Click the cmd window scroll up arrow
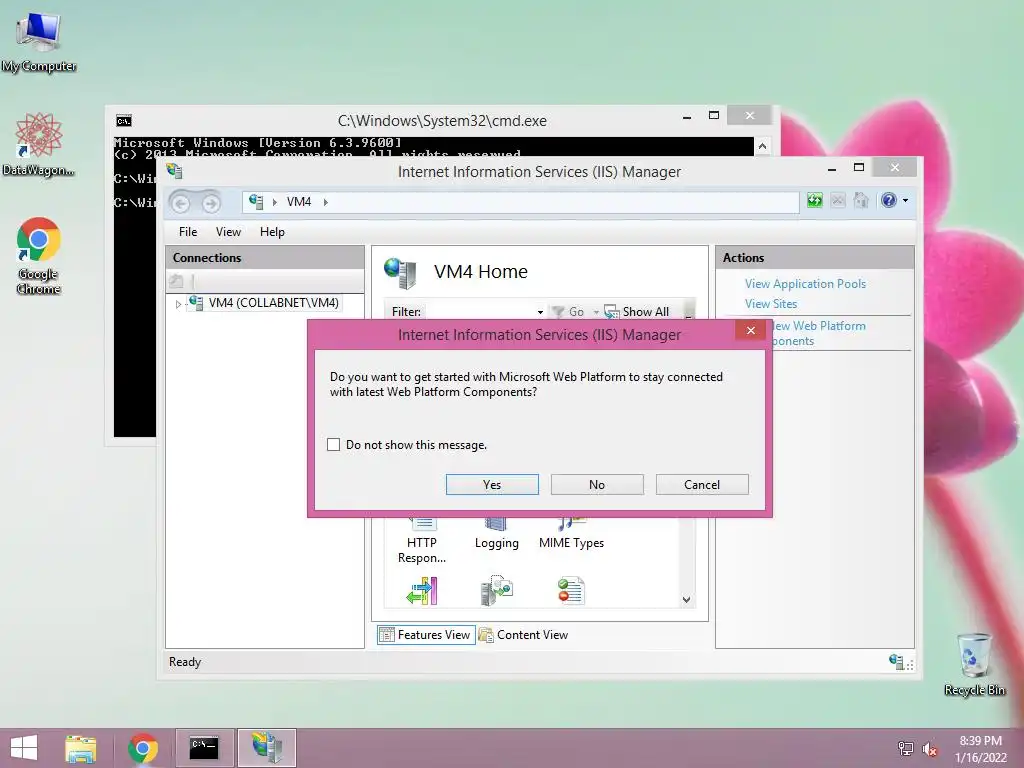Screen dimensions: 1024x768 762,146
